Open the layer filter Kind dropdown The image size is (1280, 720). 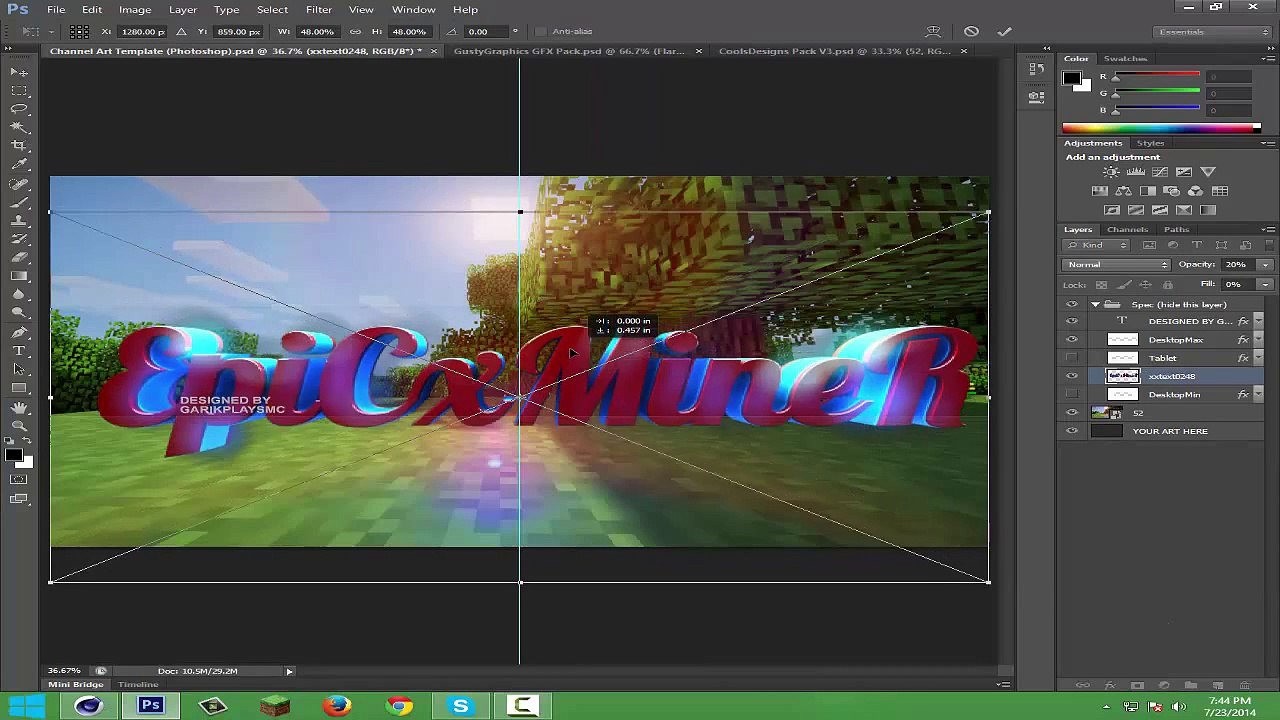[x=1097, y=245]
